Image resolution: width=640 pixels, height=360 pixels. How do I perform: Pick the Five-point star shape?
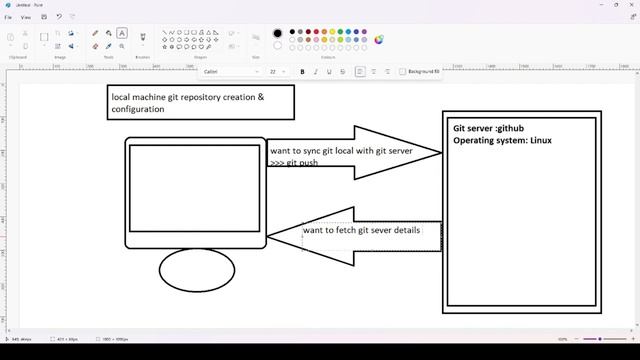tap(164, 47)
